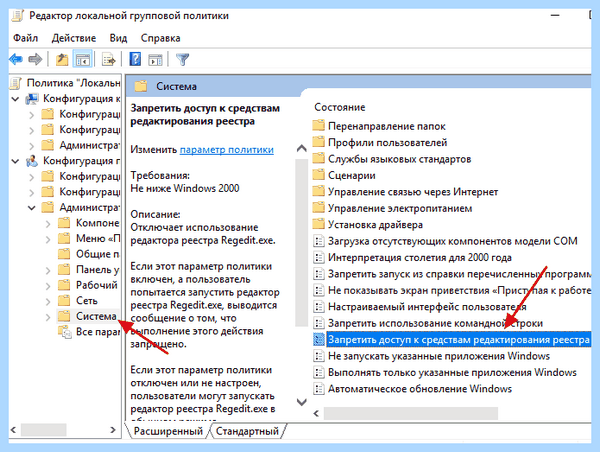Viewport: 600px width, 452px height.
Task: Click the Состояние column header
Action: [x=339, y=108]
